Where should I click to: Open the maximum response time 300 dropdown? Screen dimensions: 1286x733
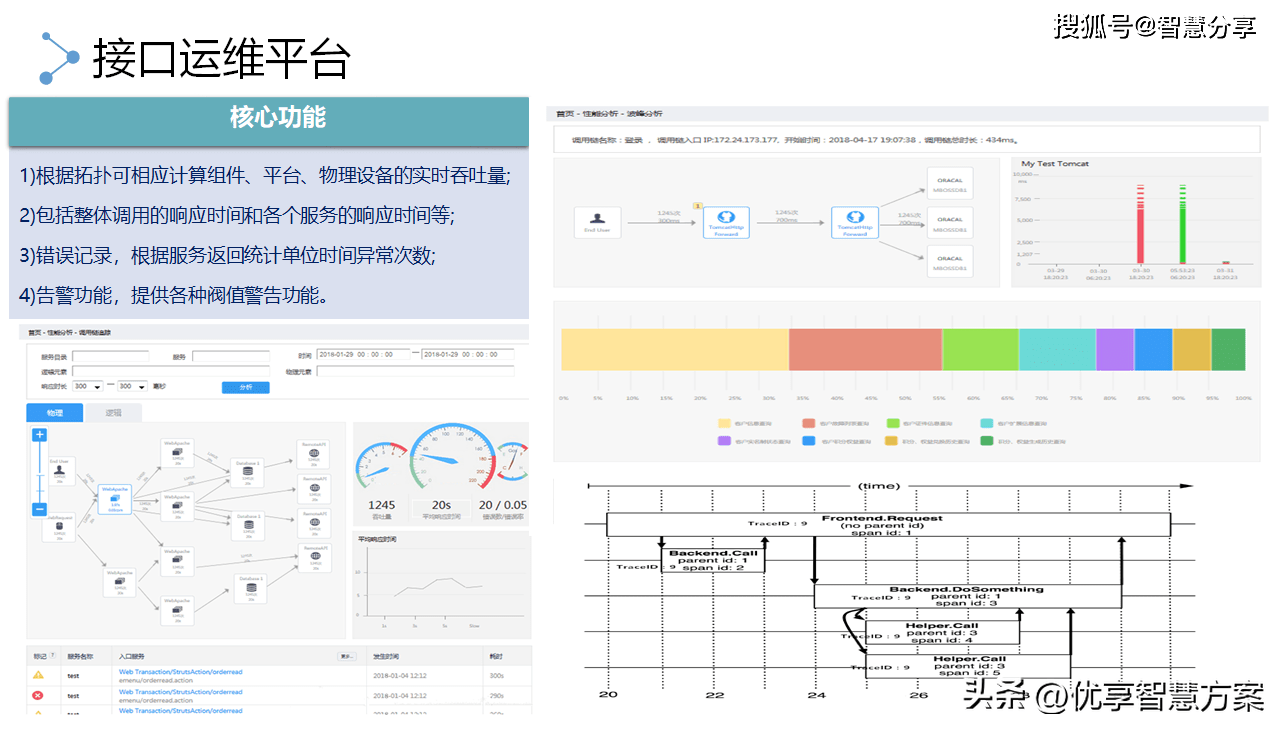tap(132, 386)
